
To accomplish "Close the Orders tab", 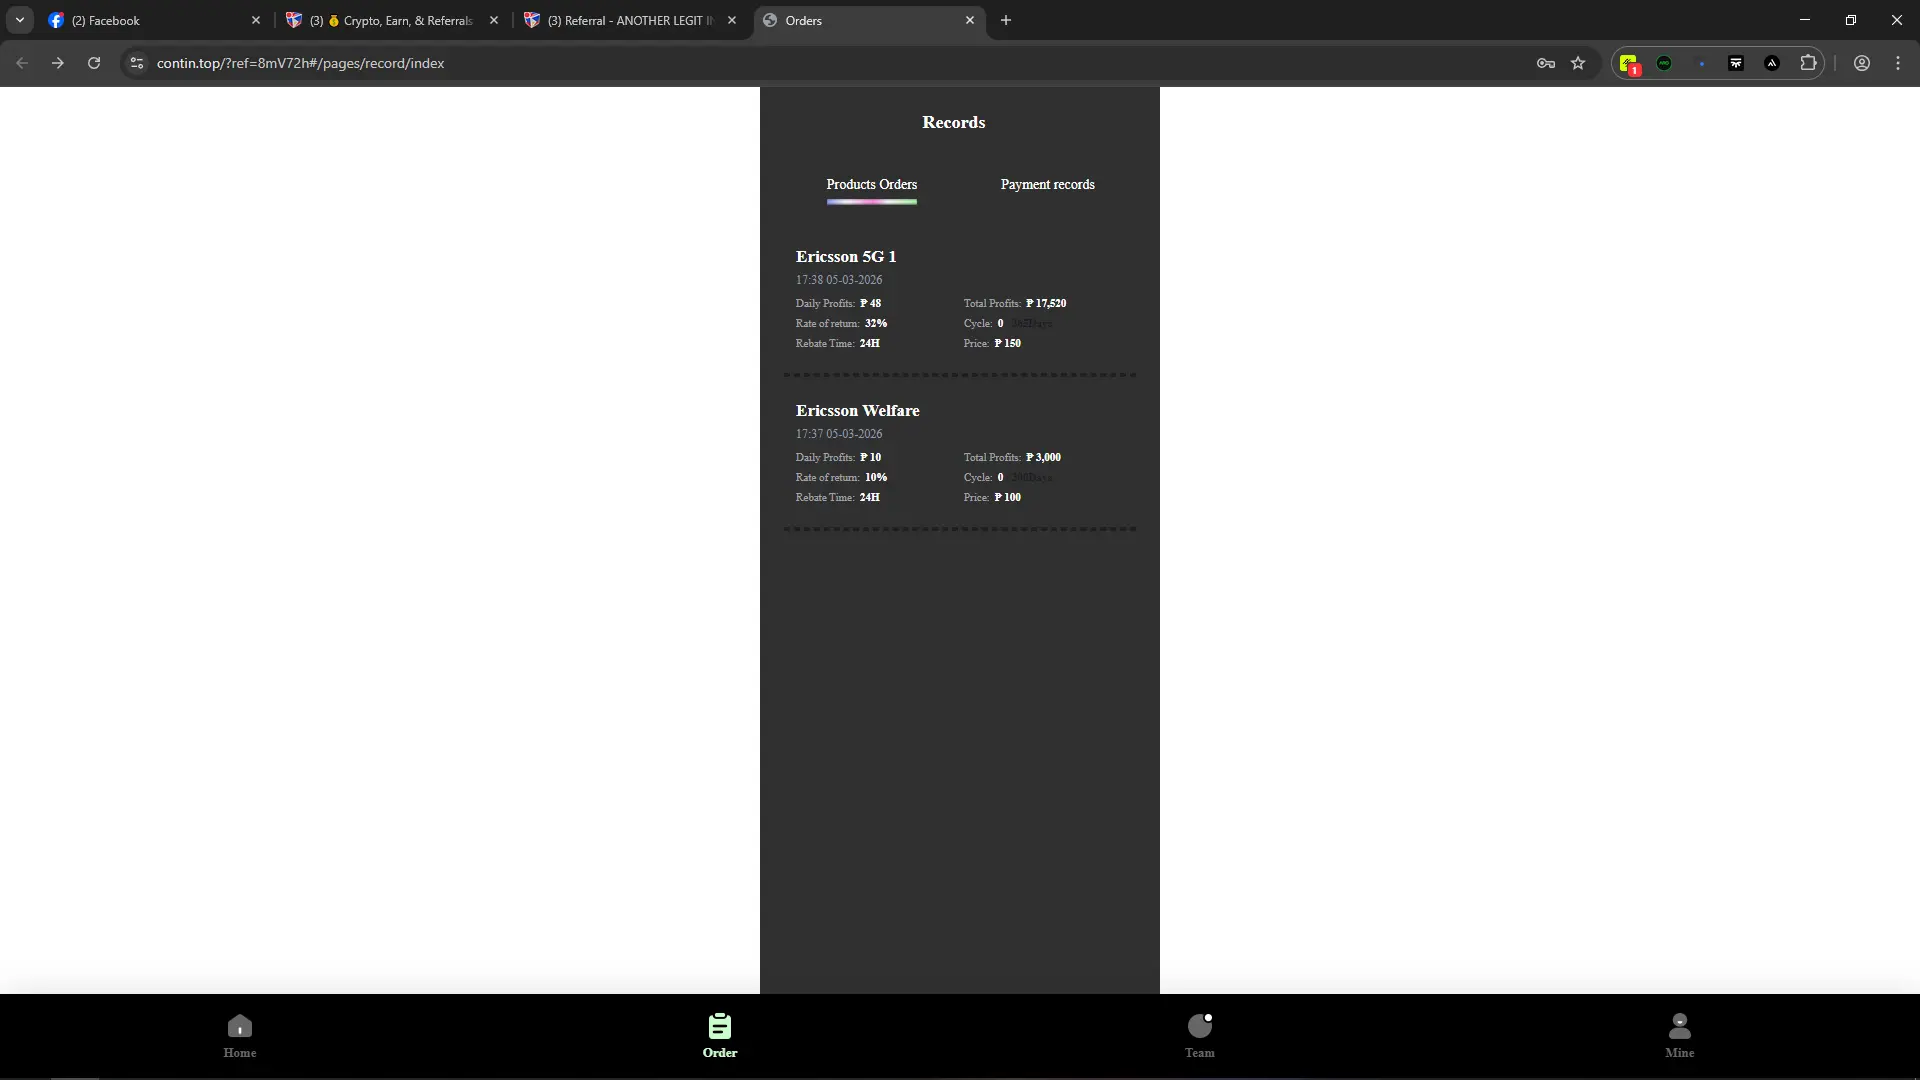I will coord(970,20).
